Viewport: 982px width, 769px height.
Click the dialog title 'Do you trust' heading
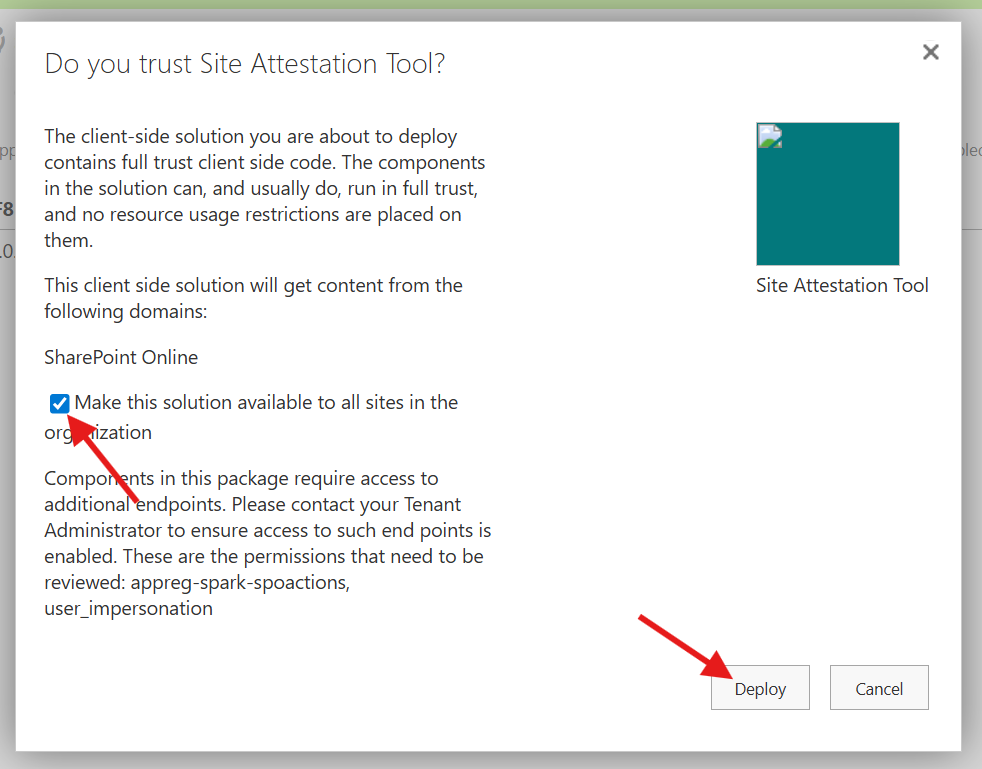tap(245, 64)
